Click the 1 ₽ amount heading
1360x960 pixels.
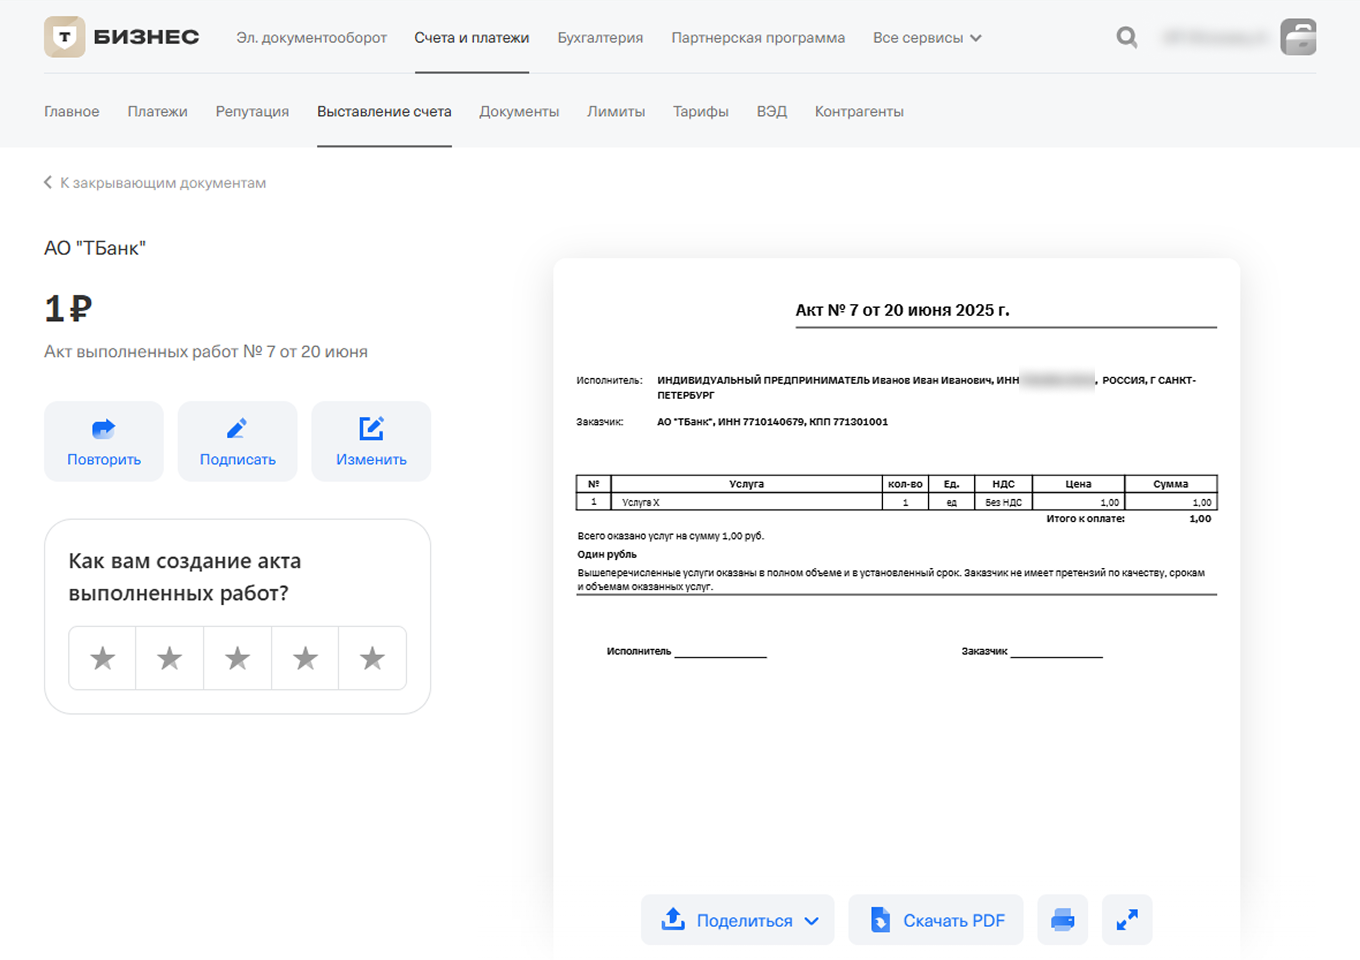pos(68,308)
